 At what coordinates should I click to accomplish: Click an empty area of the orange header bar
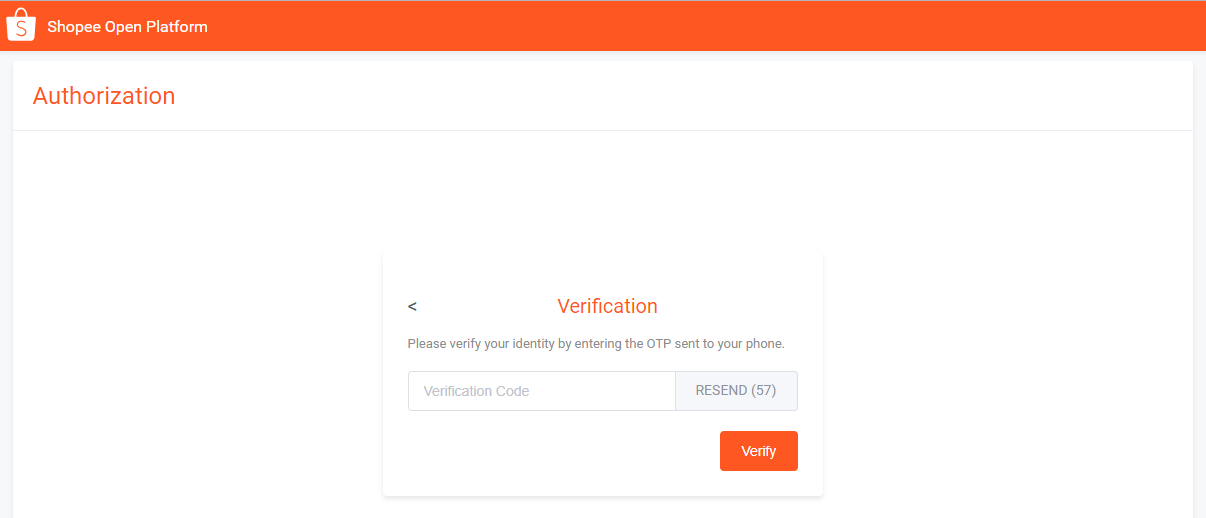click(700, 26)
